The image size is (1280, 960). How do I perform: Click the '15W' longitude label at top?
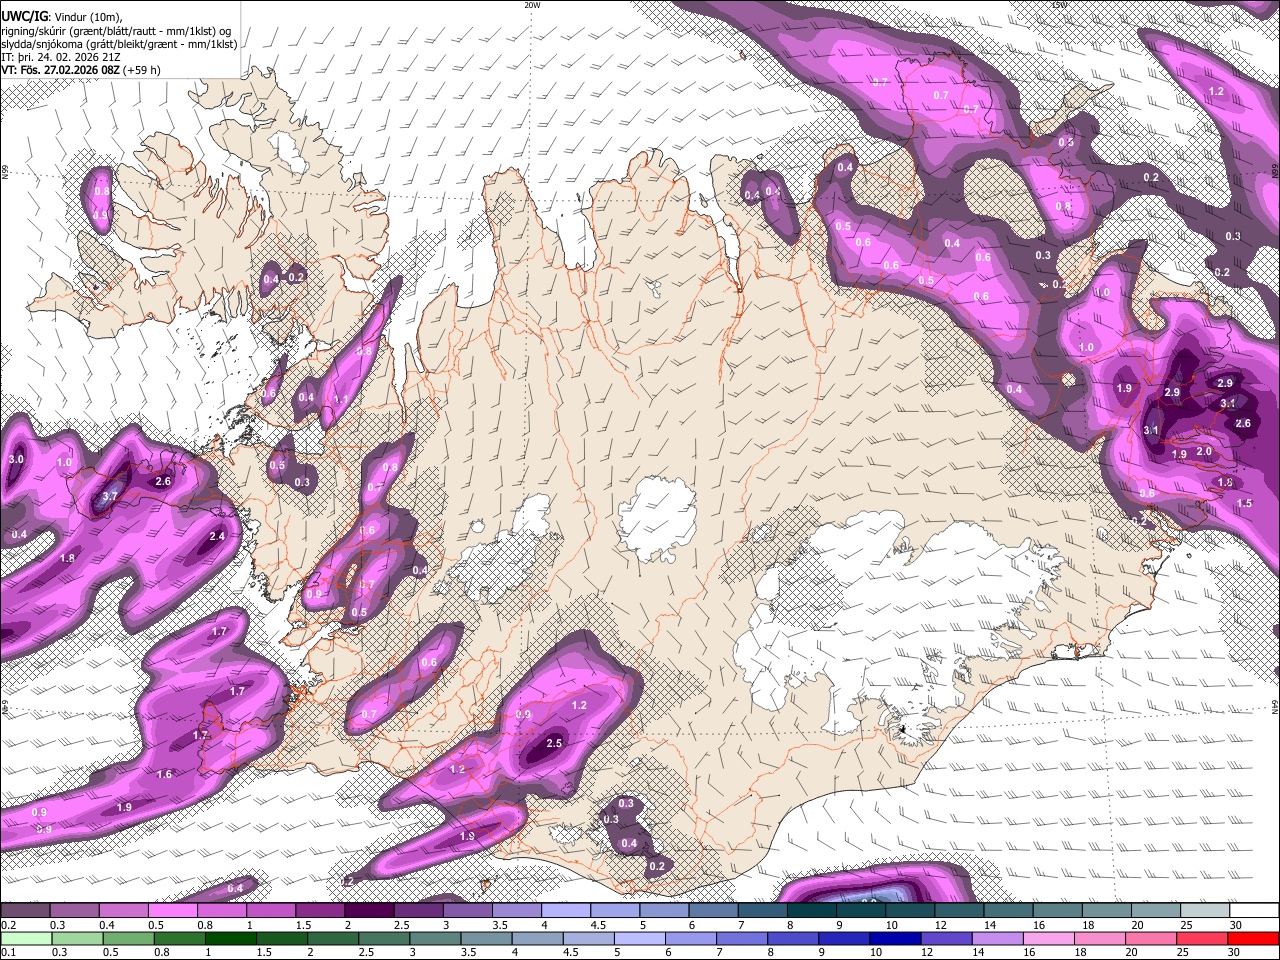(1059, 5)
